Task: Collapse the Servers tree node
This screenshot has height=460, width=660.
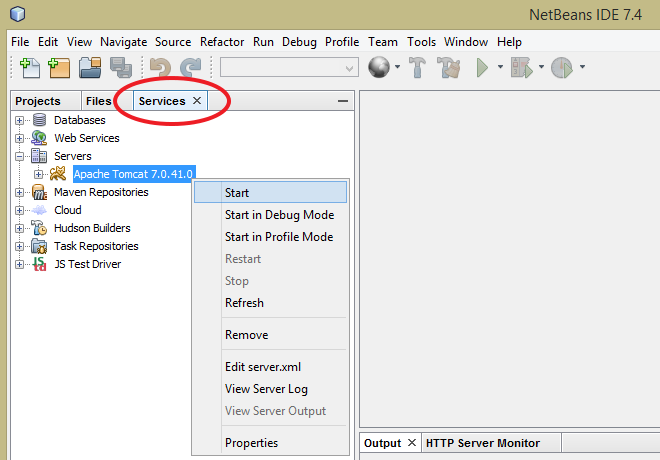Action: [x=19, y=156]
